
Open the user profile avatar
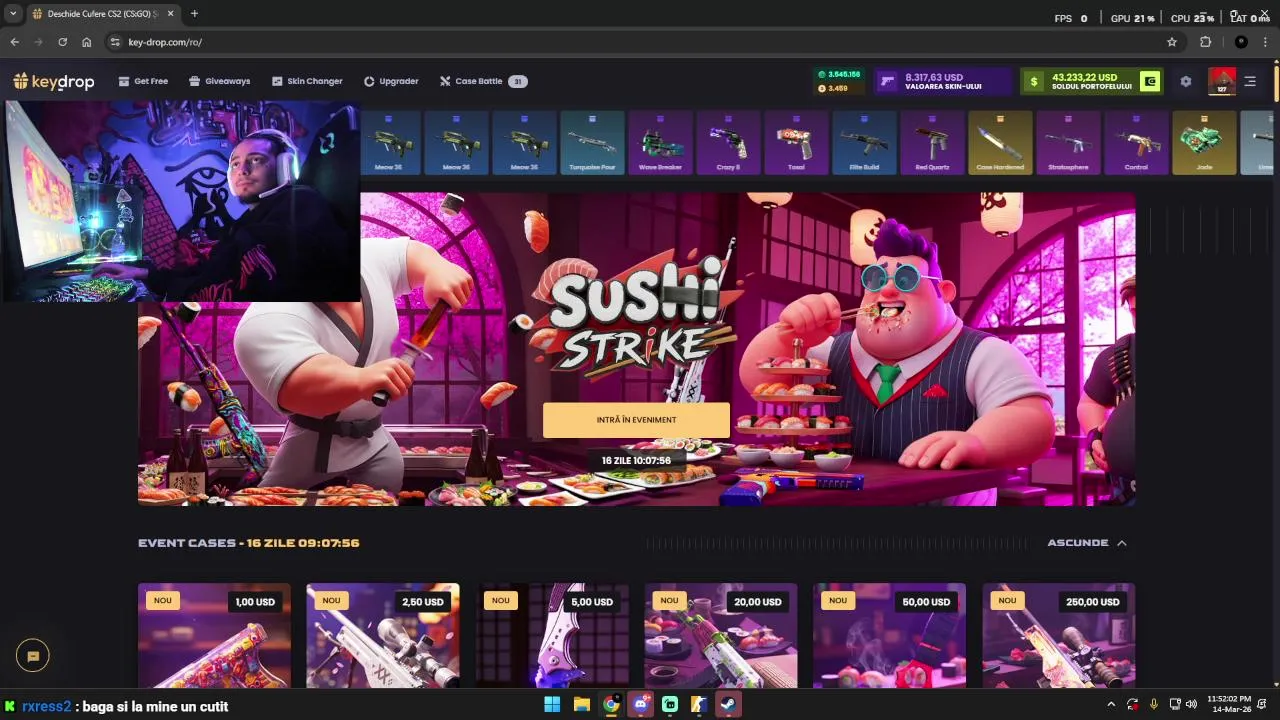pyautogui.click(x=1222, y=82)
